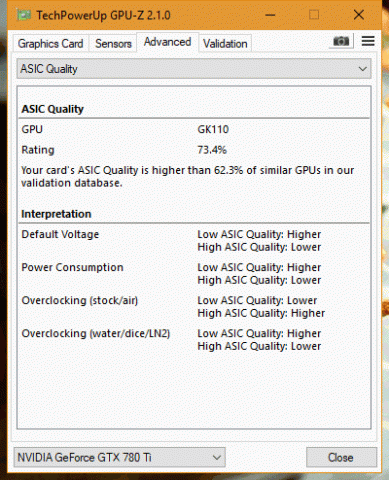Image resolution: width=389 pixels, height=480 pixels.
Task: Minimize the GPU-Z window
Action: pyautogui.click(x=270, y=15)
